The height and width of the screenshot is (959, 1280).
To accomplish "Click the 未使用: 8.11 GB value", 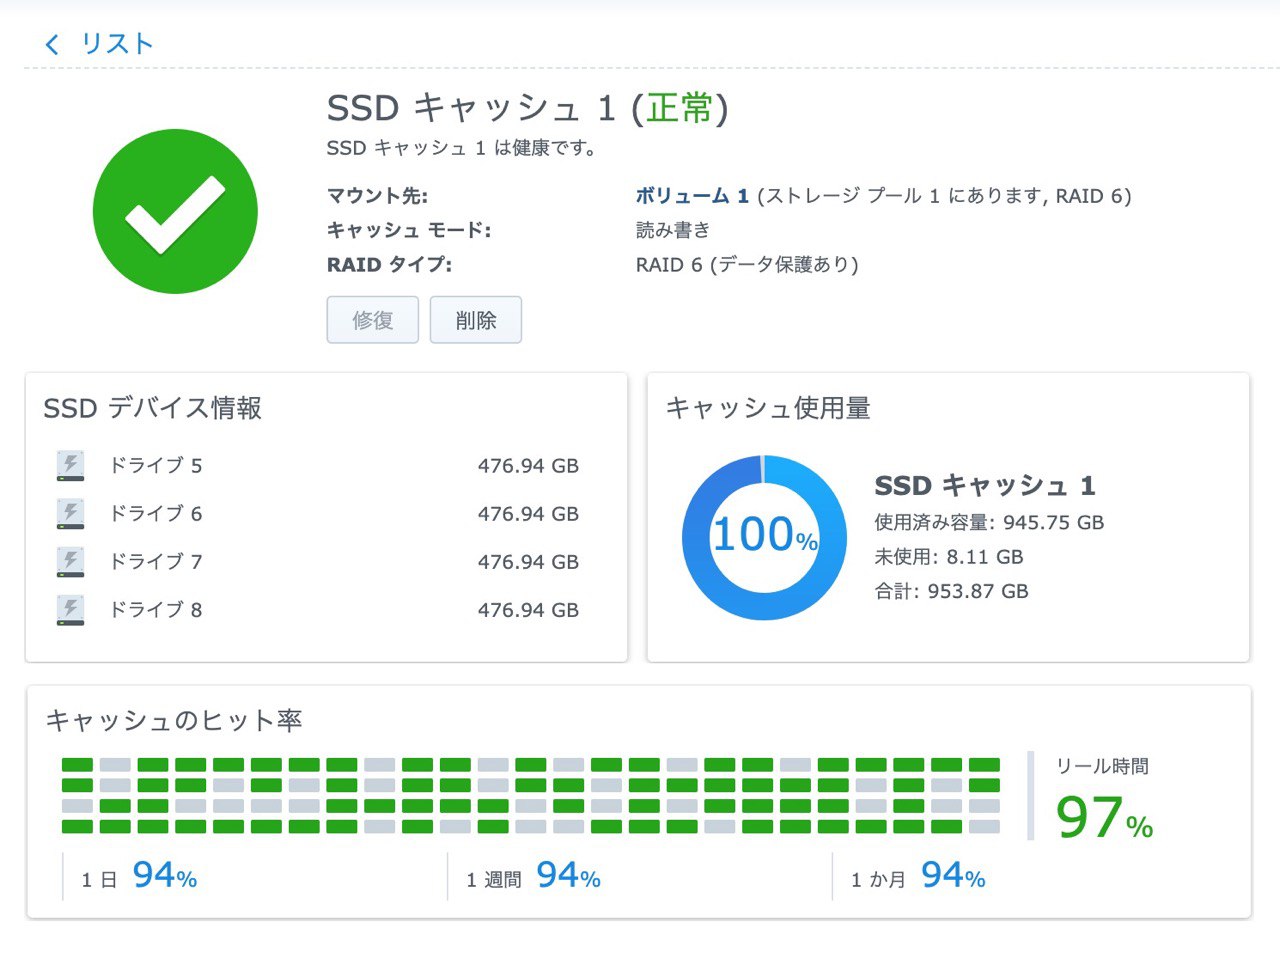I will (x=949, y=557).
